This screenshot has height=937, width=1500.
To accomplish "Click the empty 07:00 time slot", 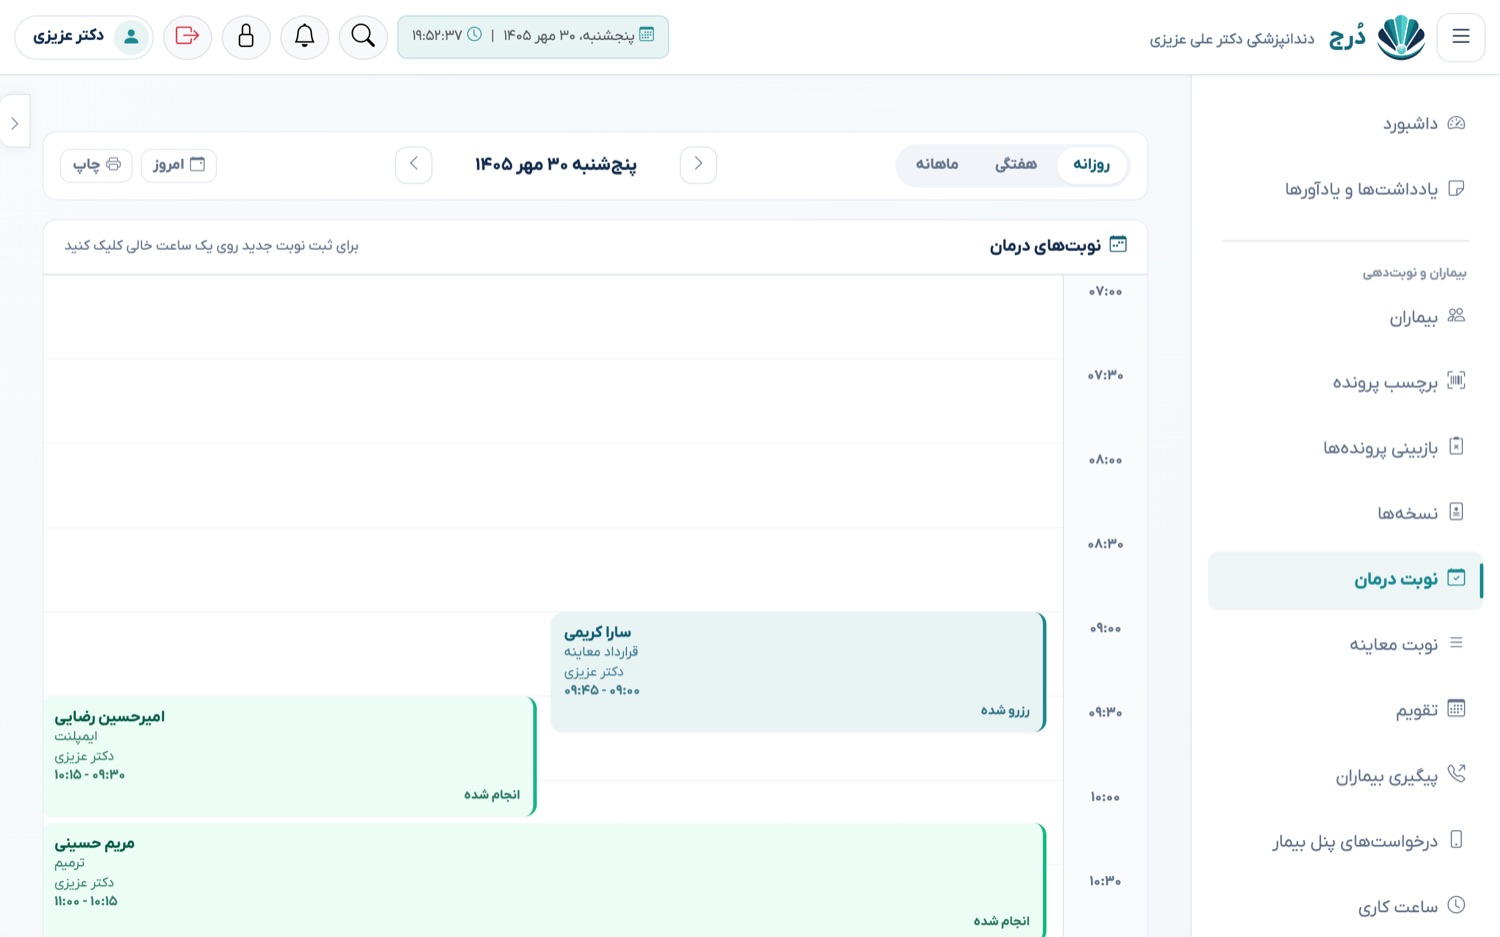I will coord(553,317).
